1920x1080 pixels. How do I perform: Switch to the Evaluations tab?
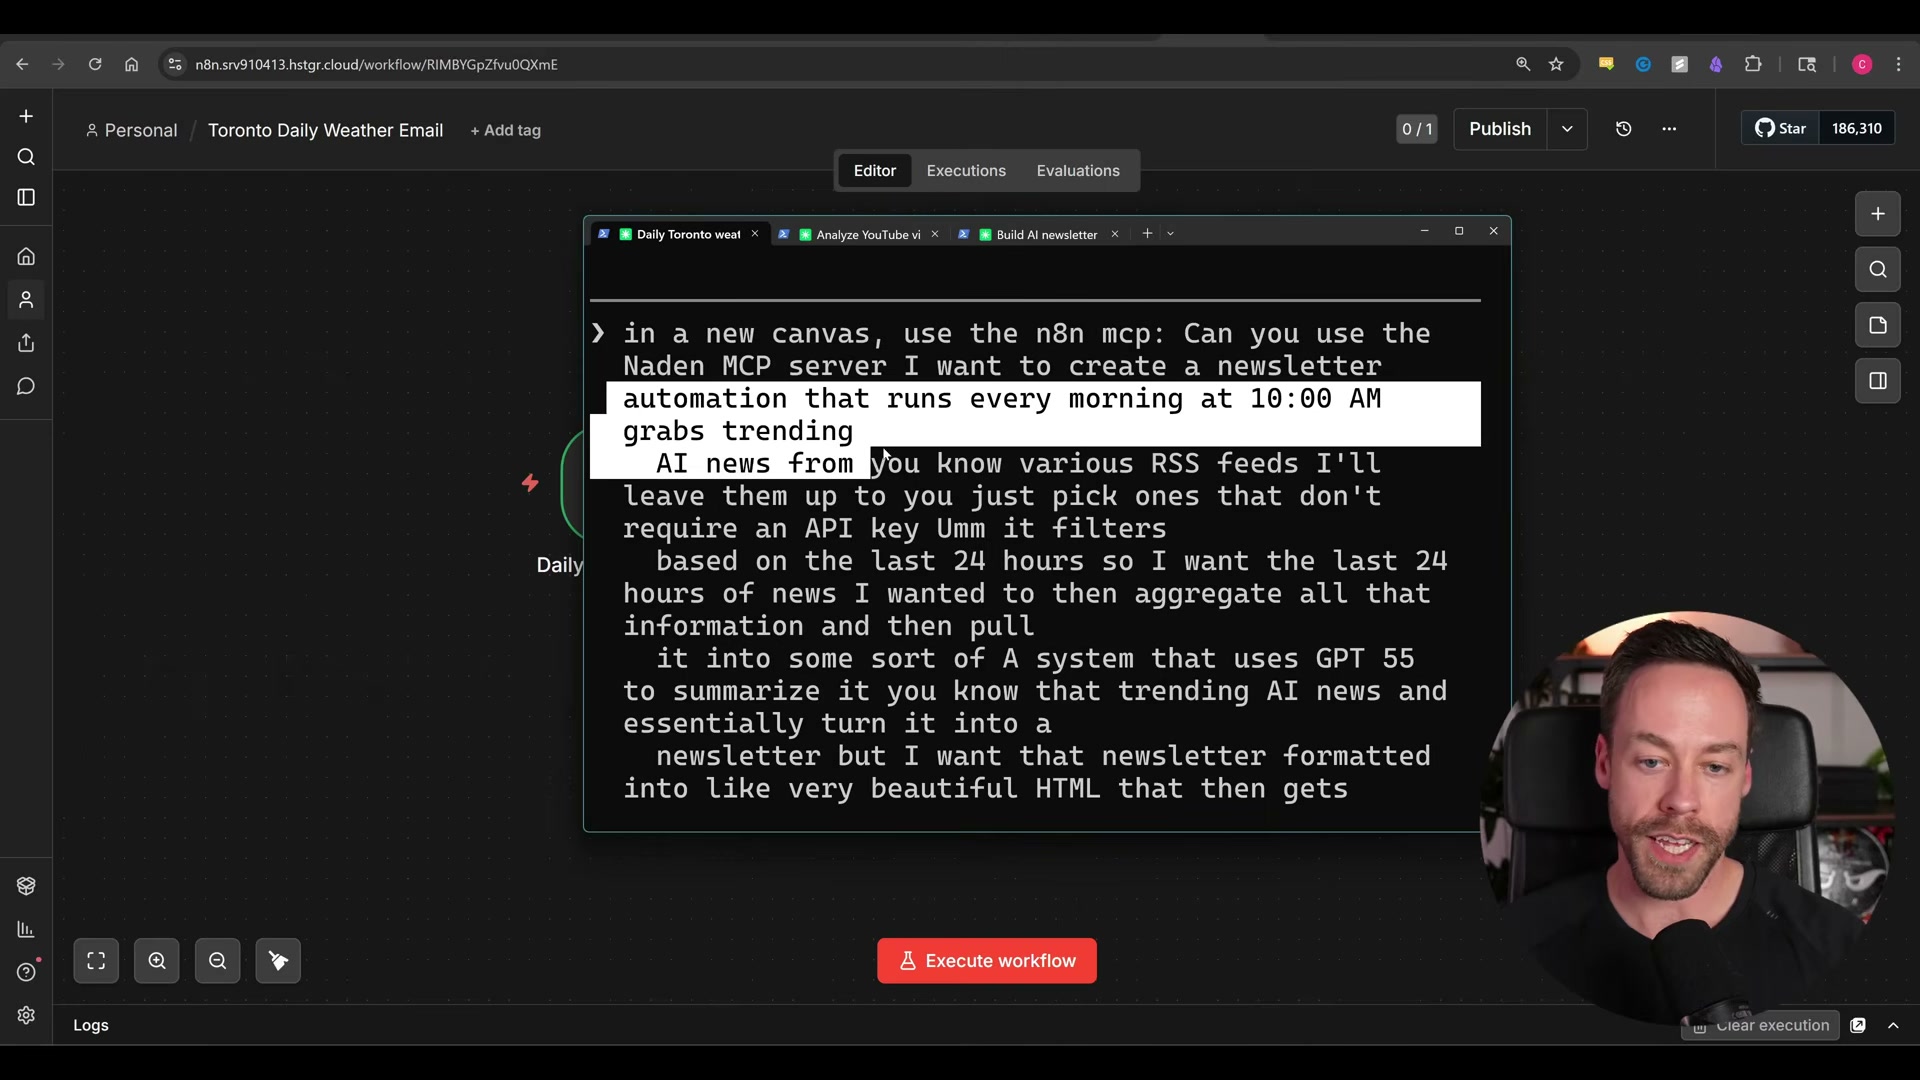[x=1078, y=171]
